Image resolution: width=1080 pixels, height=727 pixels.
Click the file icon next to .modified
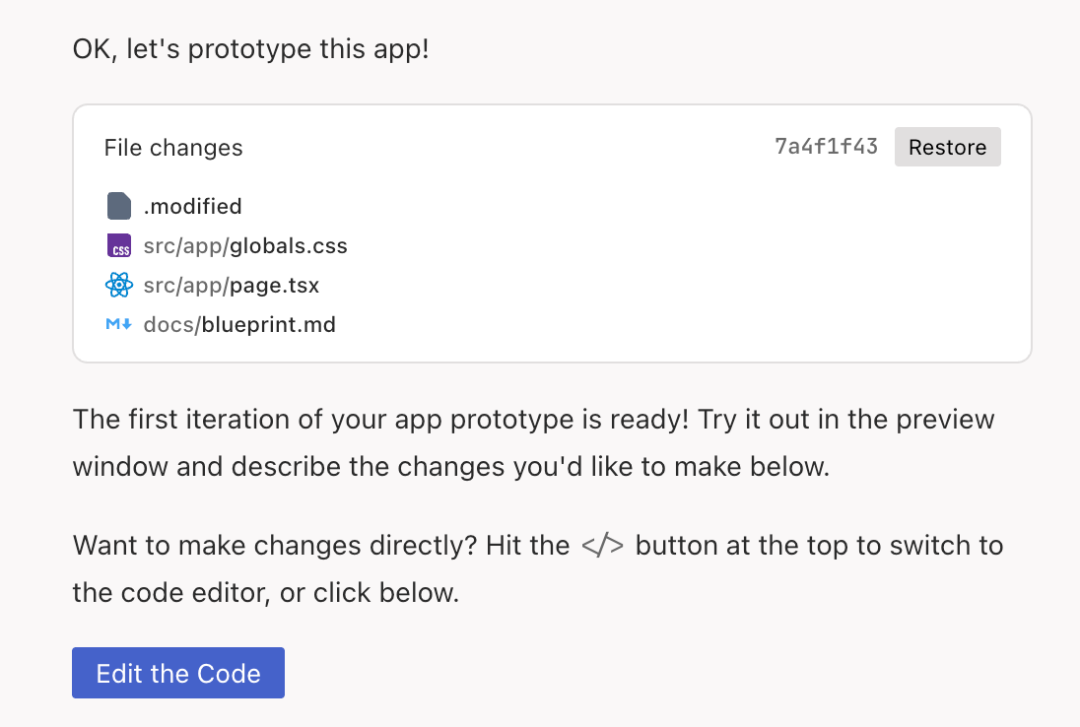[x=117, y=206]
